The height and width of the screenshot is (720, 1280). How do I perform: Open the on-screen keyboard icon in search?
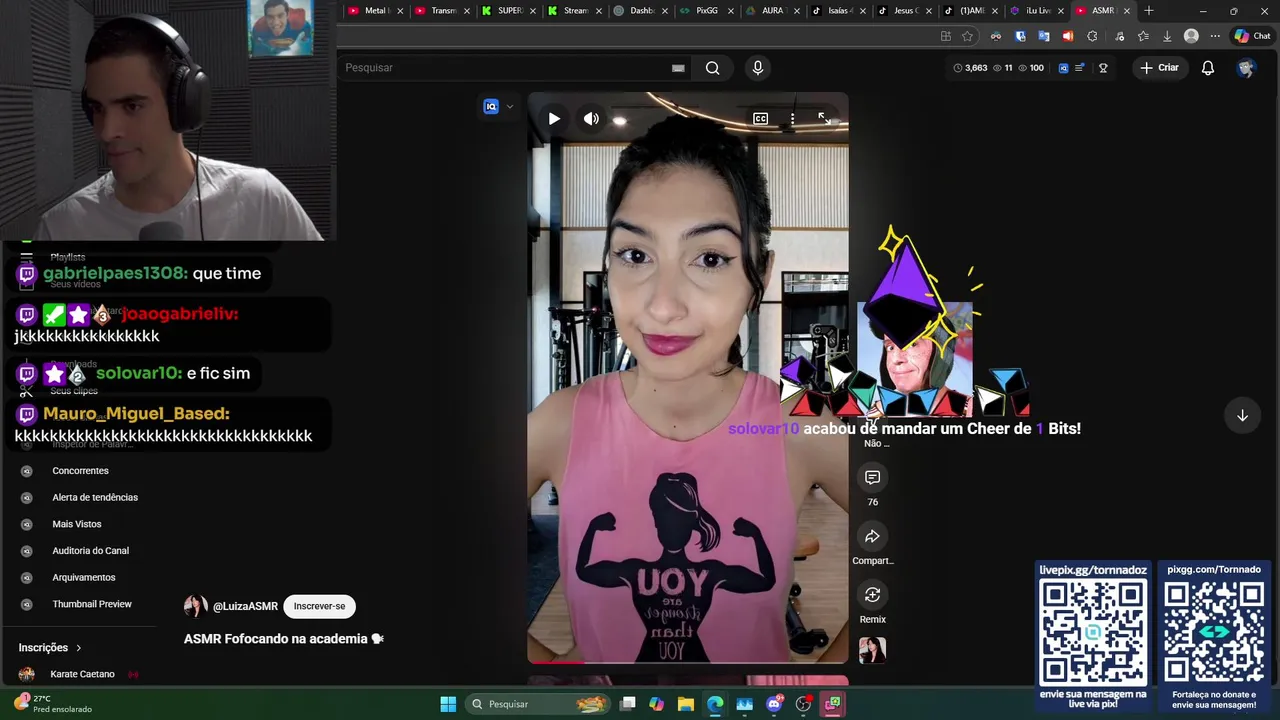point(678,68)
